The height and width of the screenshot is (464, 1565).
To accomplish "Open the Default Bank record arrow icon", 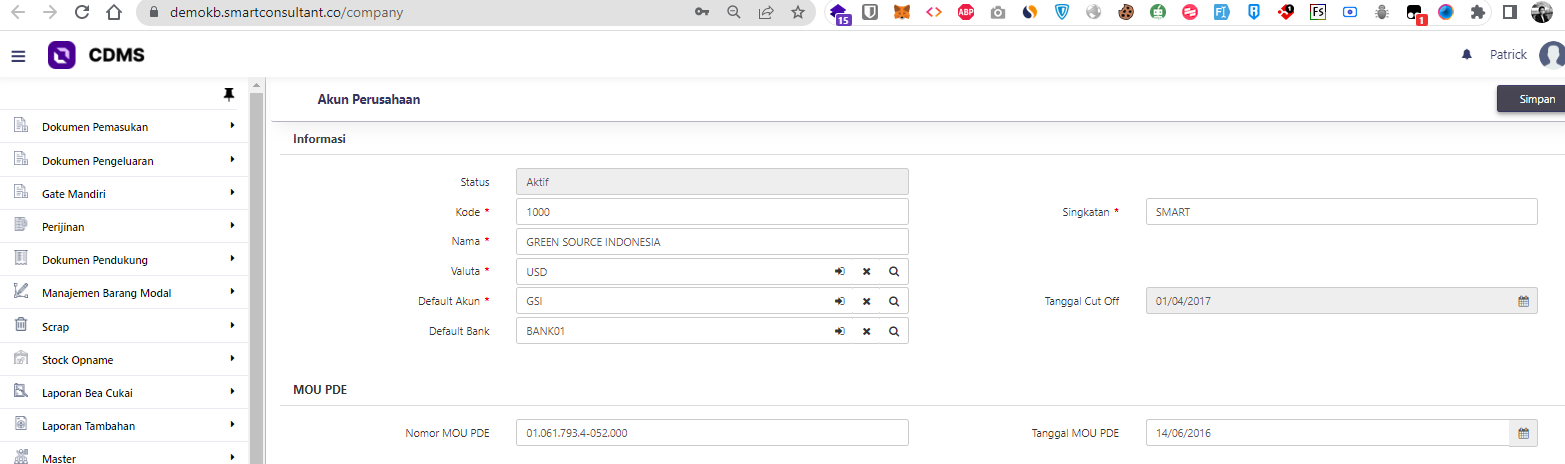I will point(840,331).
